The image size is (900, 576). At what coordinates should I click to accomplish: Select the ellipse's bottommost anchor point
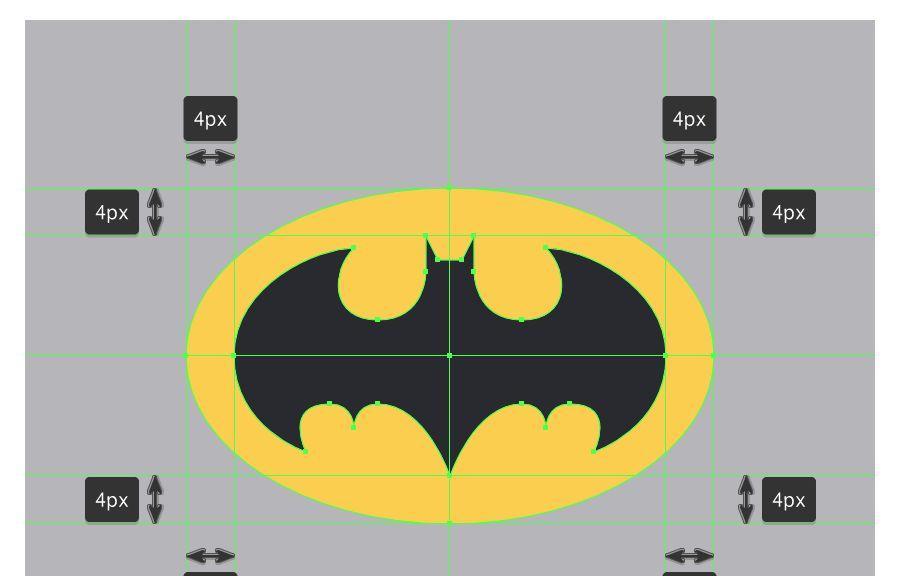[449, 522]
